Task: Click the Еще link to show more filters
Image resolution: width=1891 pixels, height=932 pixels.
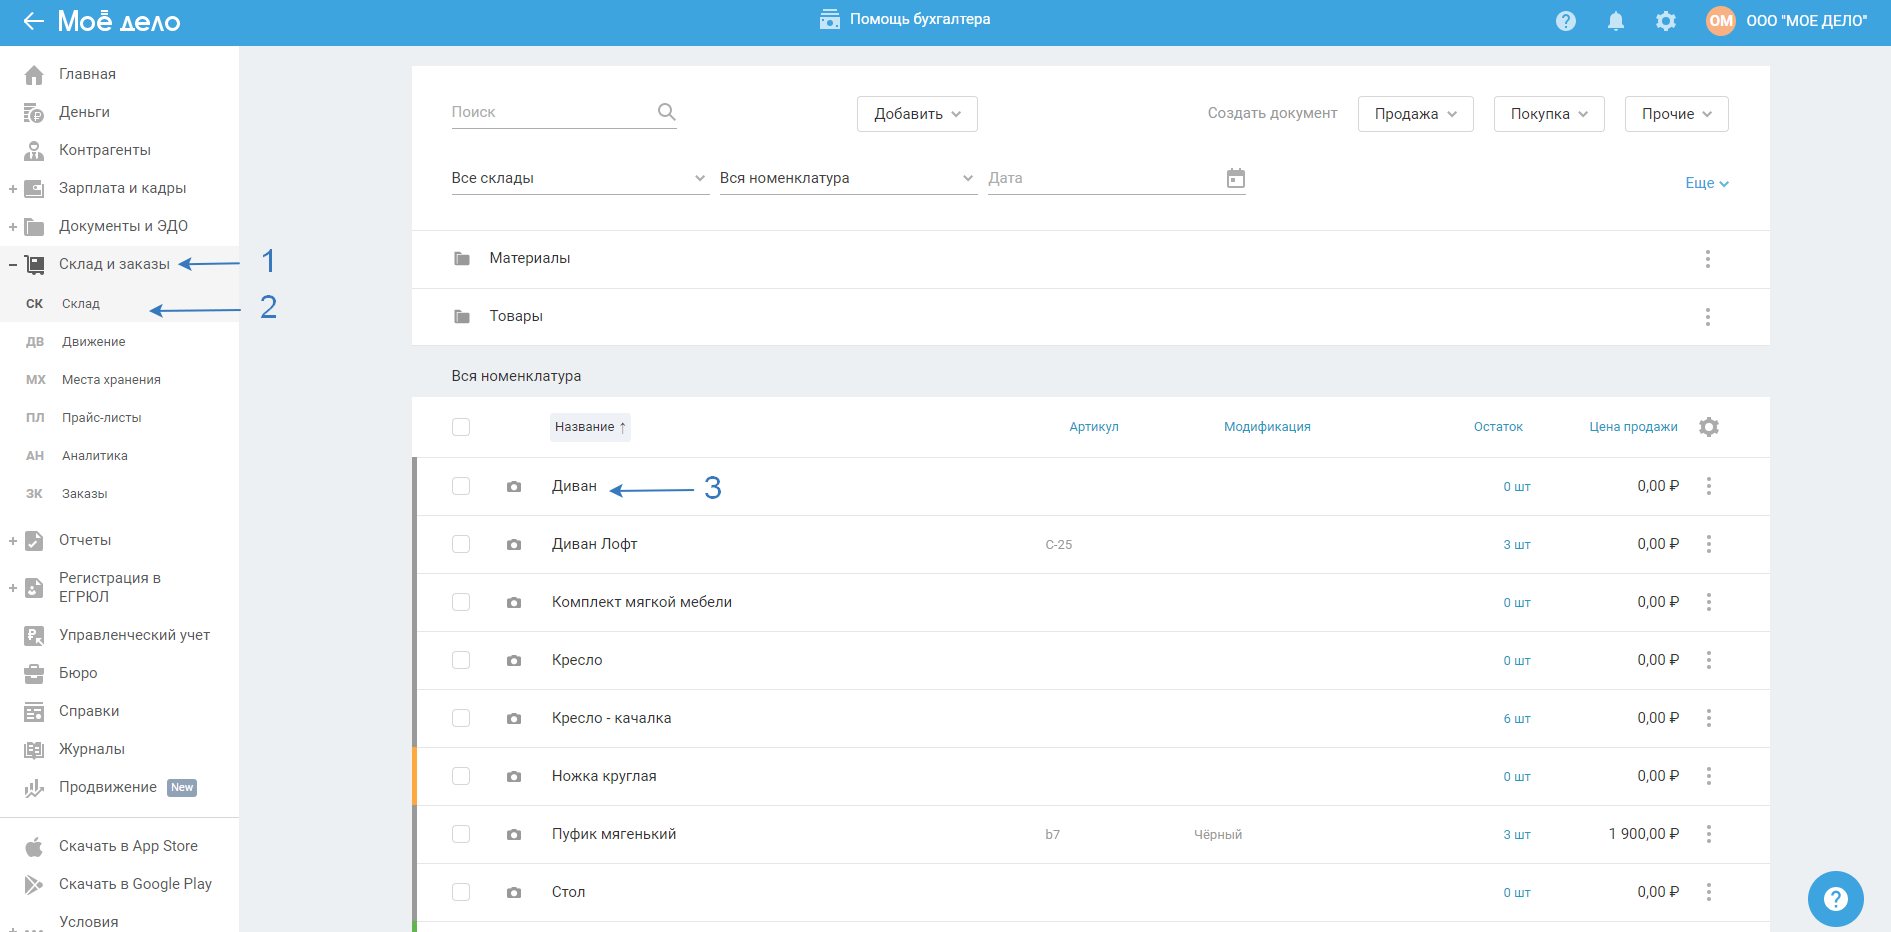Action: point(1706,183)
